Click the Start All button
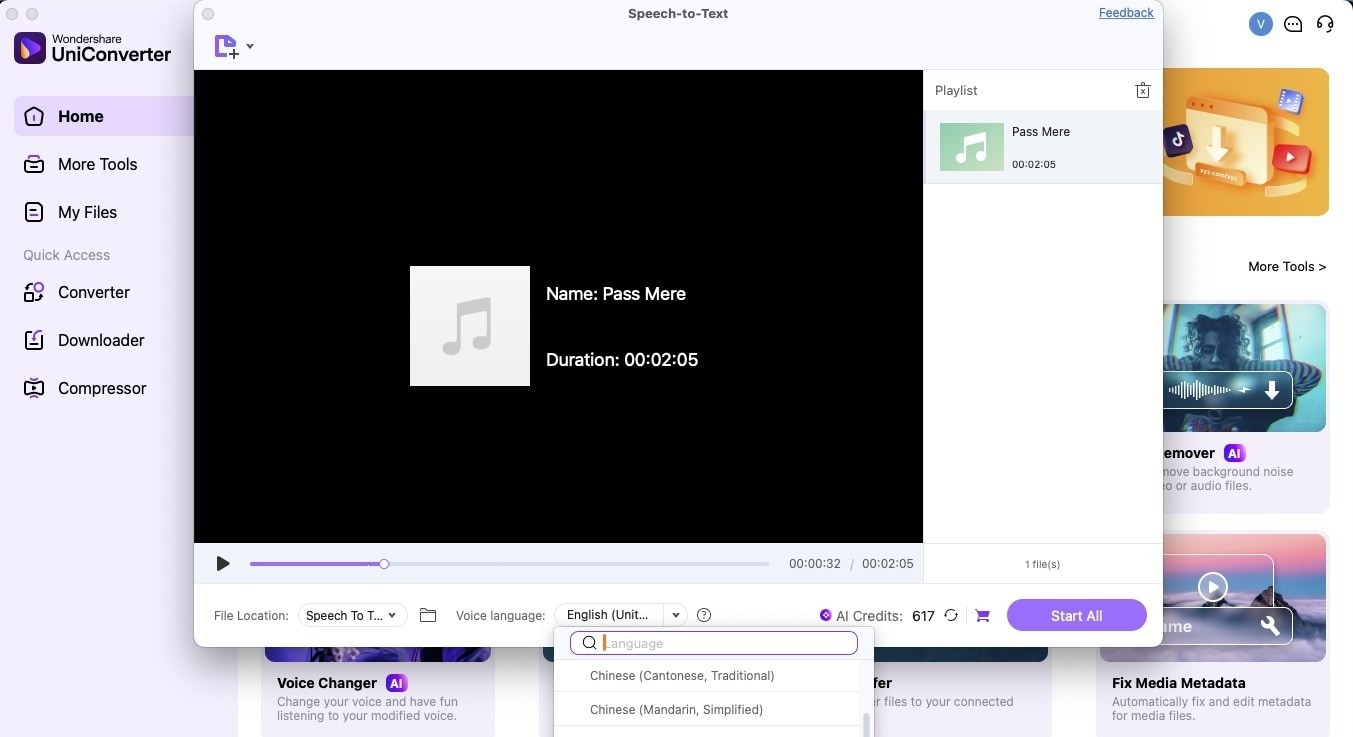This screenshot has height=737, width=1353. [1076, 615]
